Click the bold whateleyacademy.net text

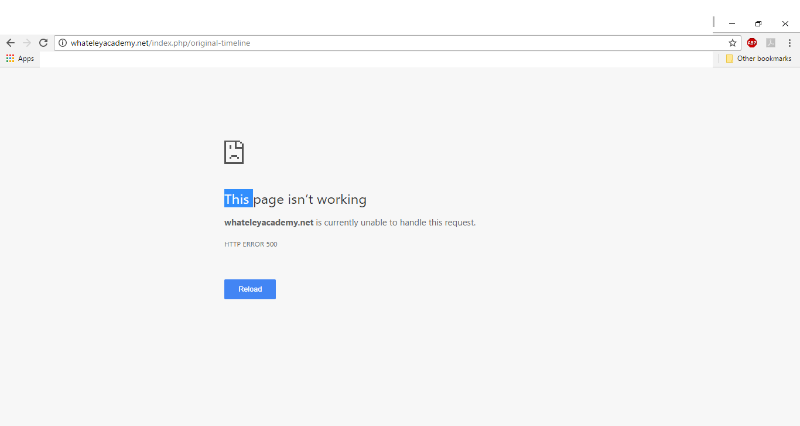(269, 222)
